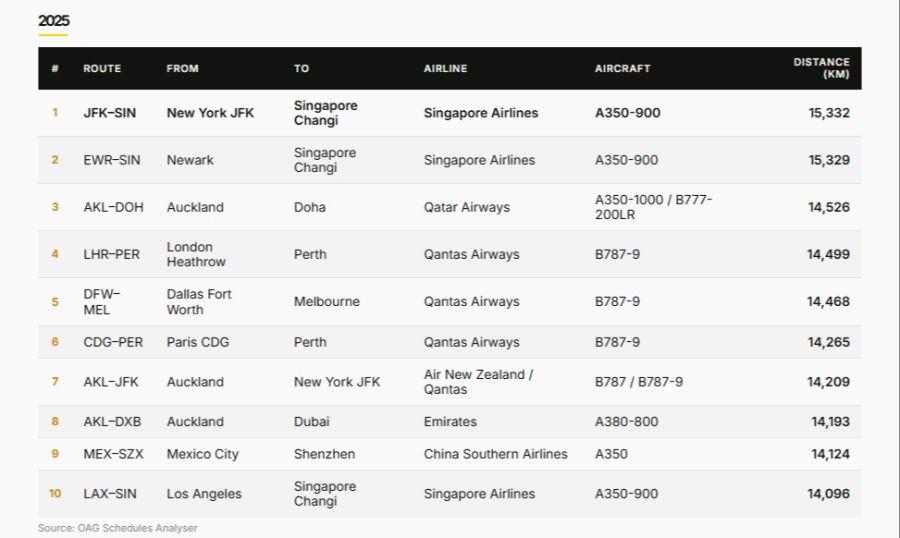Click the A380-800 aircraft cell
900x538 pixels.
pyautogui.click(x=626, y=421)
